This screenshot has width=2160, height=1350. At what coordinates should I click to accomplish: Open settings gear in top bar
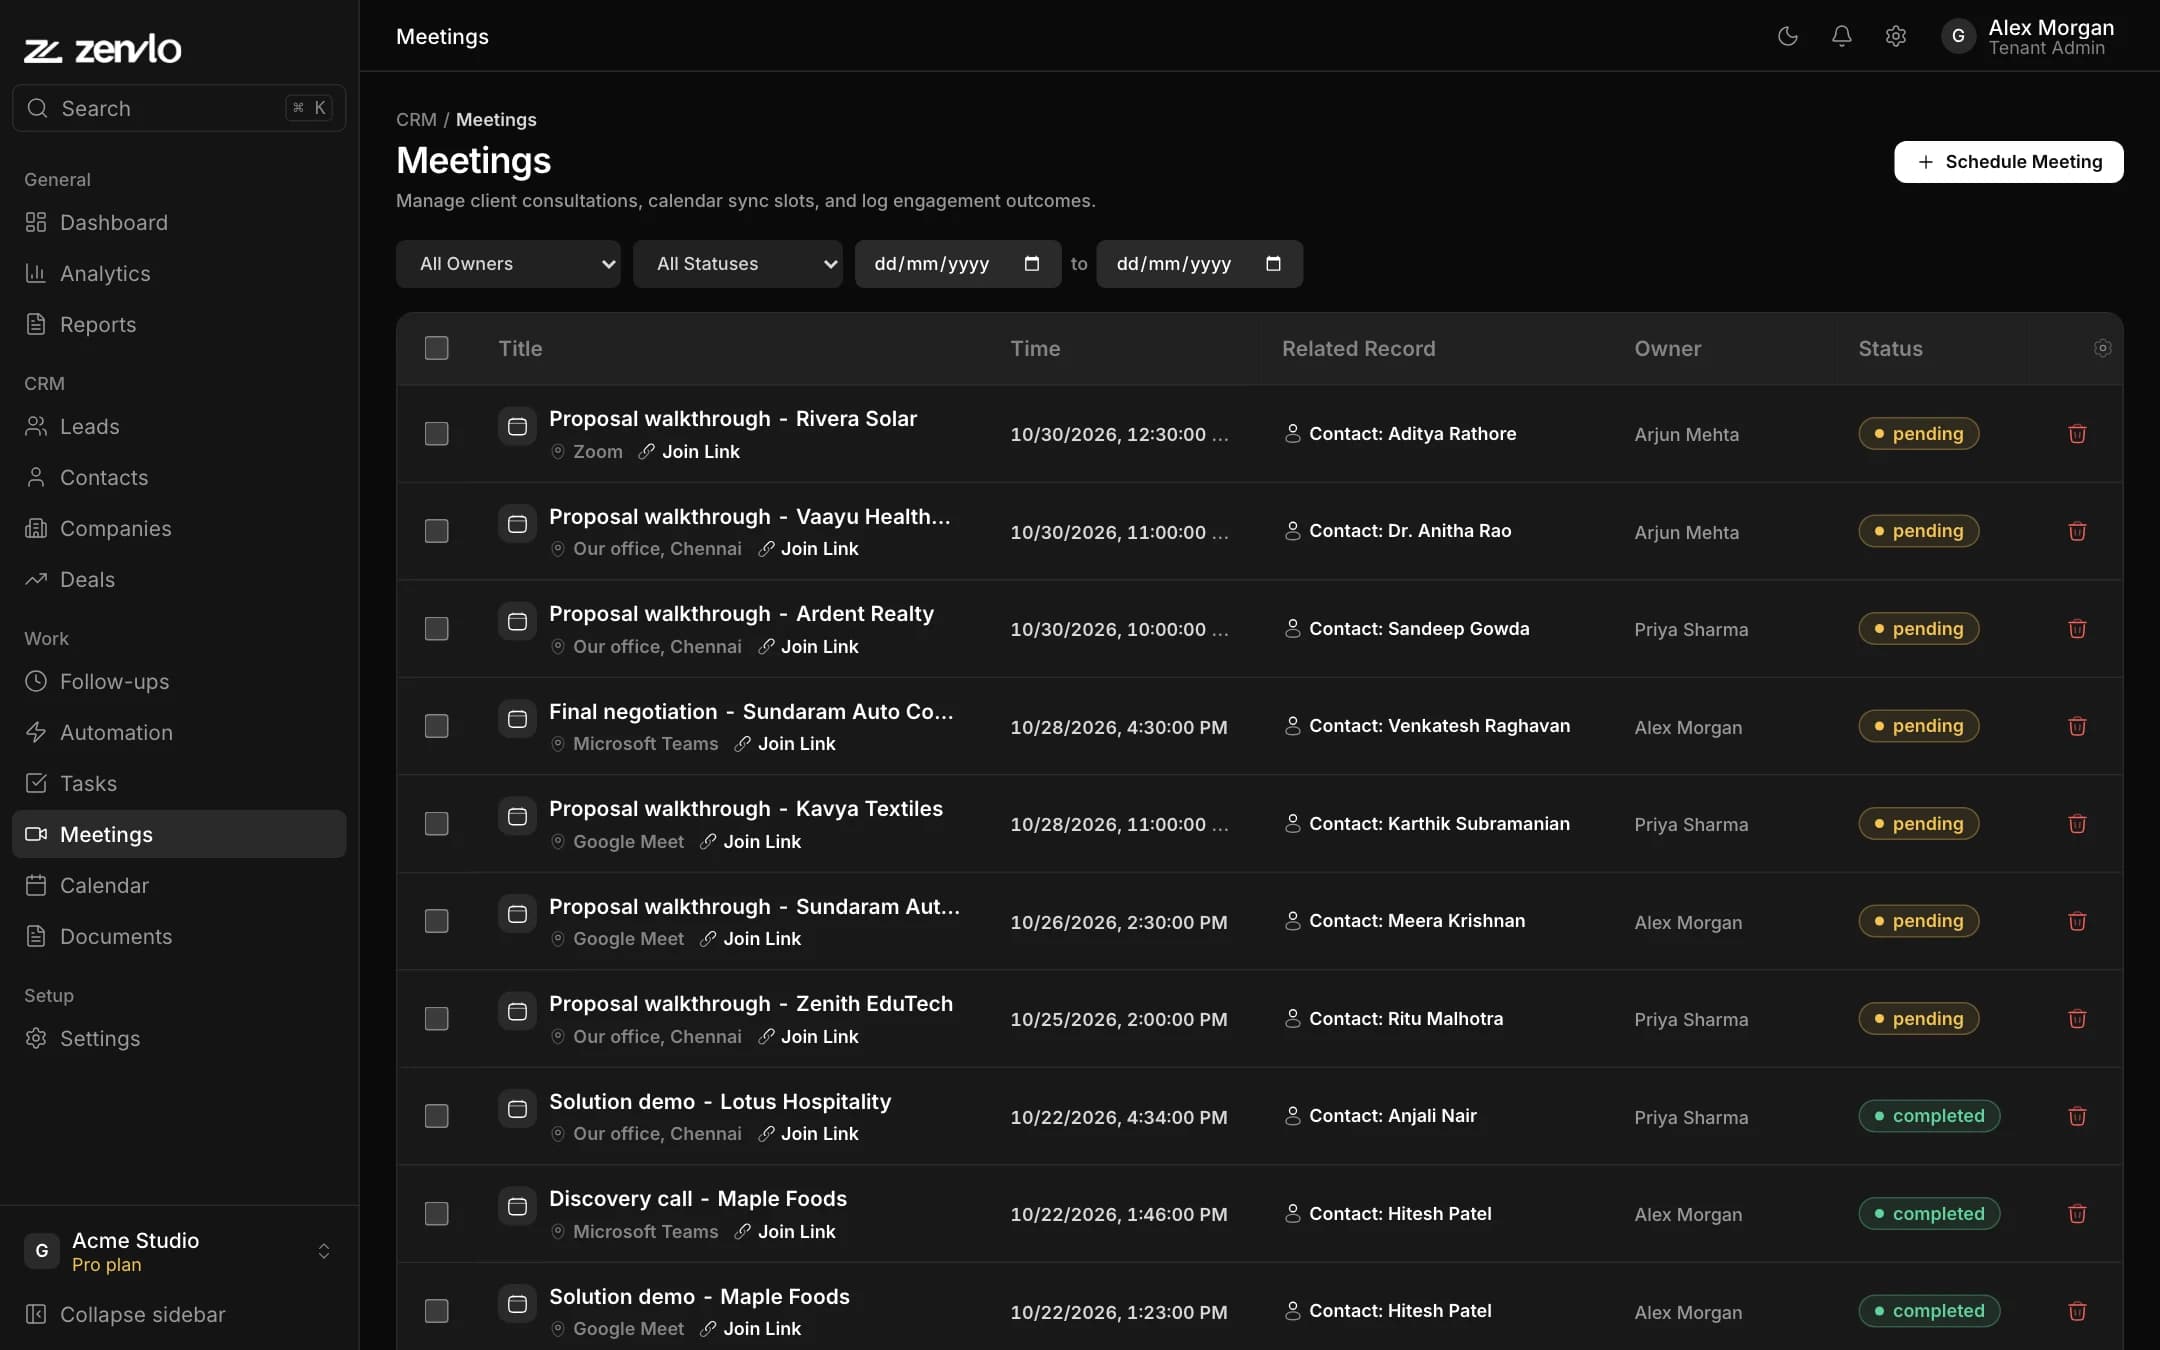[x=1895, y=36]
